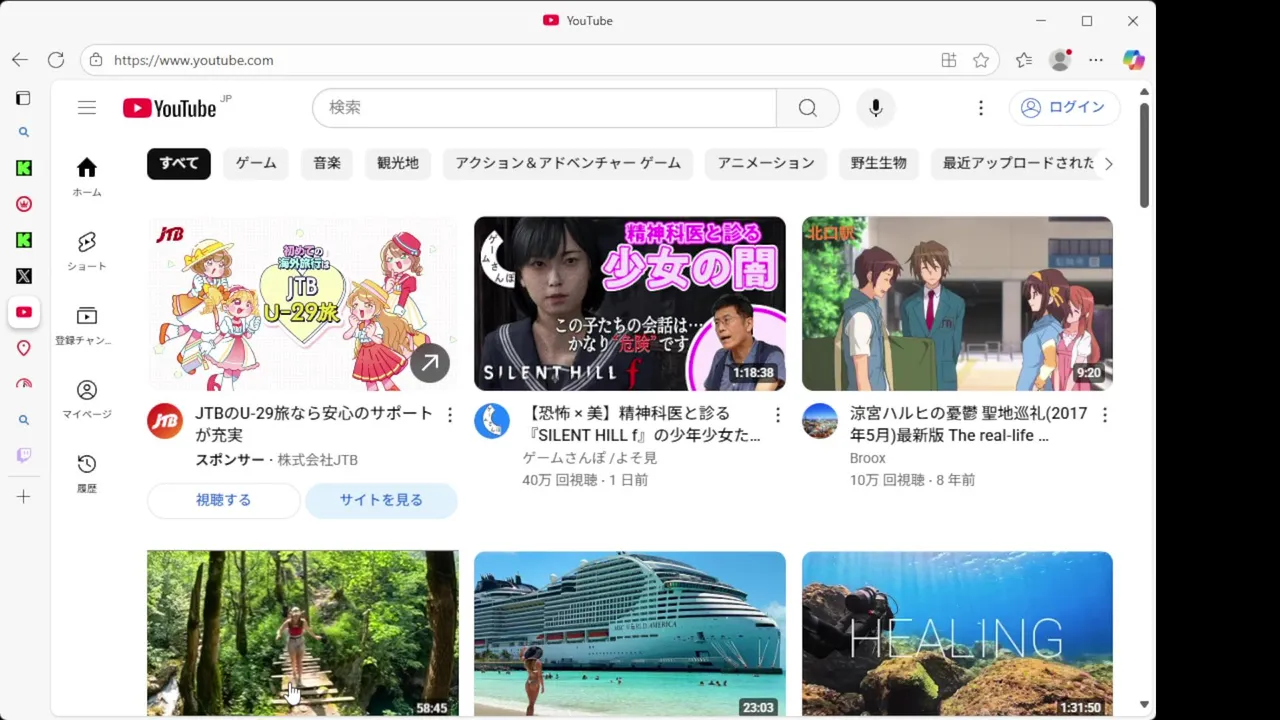This screenshot has width=1280, height=720.
Task: Open browser Settings and more menu
Action: click(1096, 60)
